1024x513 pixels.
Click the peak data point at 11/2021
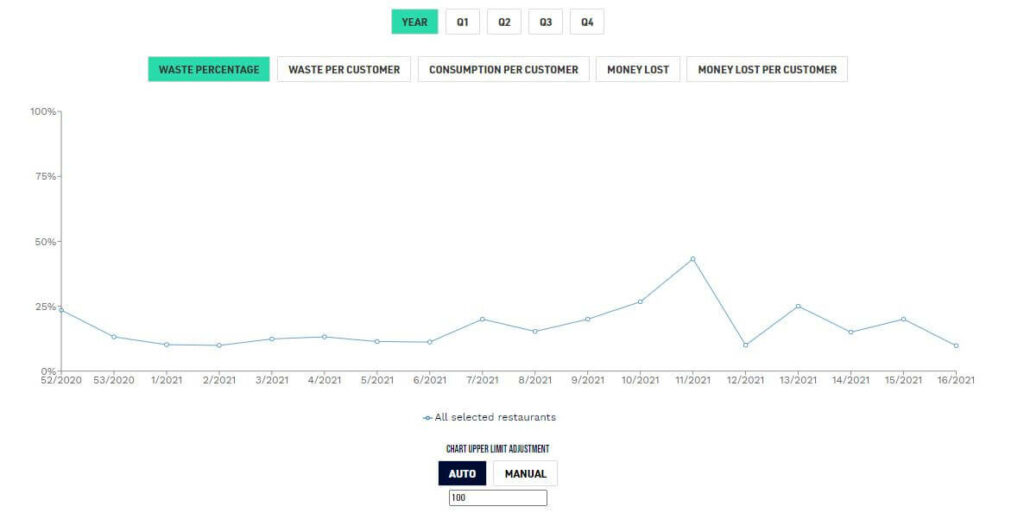[692, 259]
